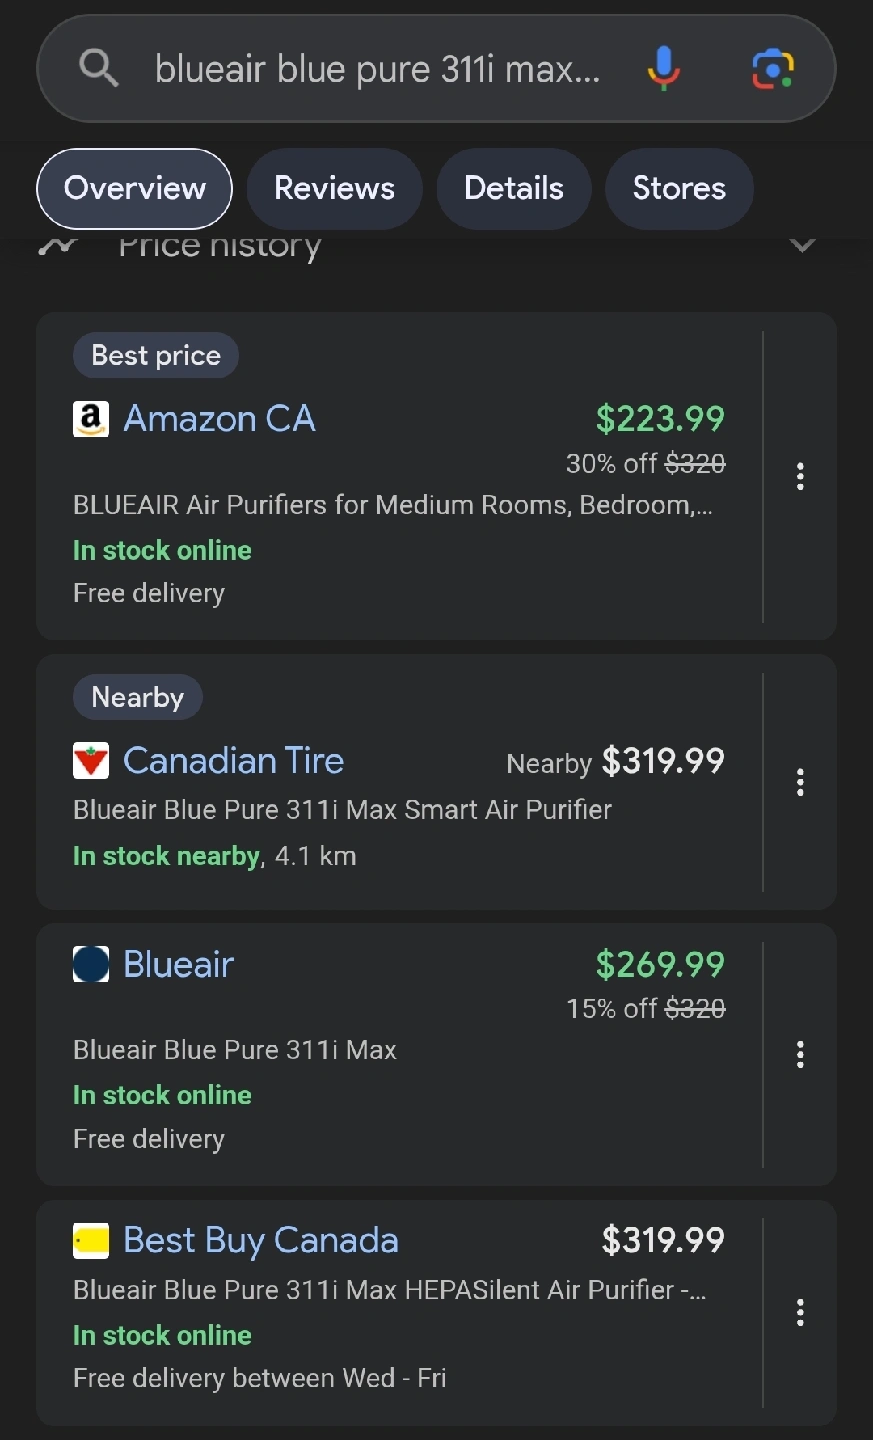Open more options for Blueair listing
873x1440 pixels.
pos(800,1054)
